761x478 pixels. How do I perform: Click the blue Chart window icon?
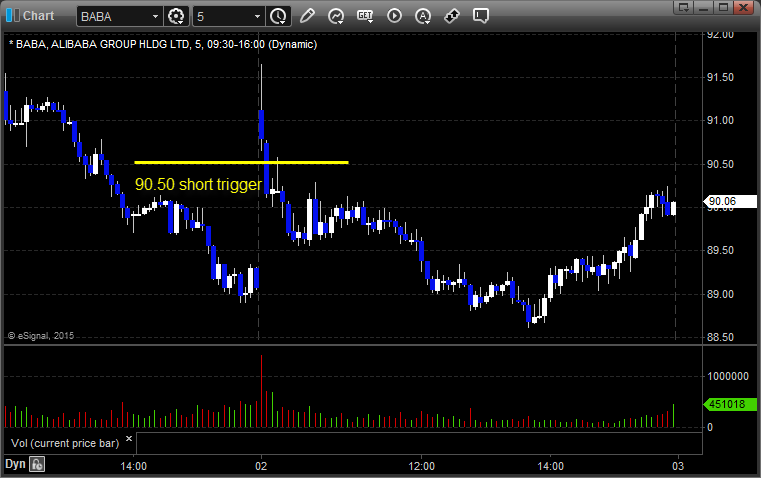click(x=13, y=16)
